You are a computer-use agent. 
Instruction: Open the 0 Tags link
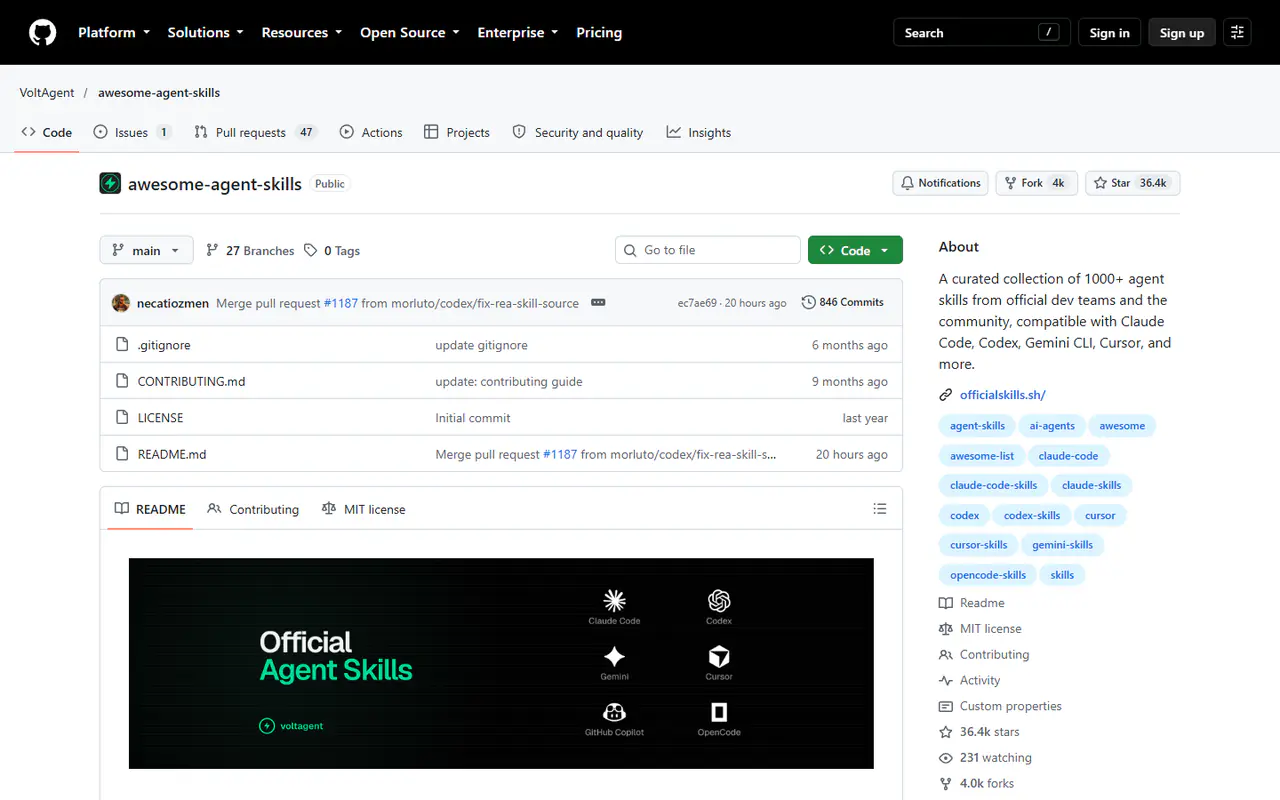[x=332, y=250]
